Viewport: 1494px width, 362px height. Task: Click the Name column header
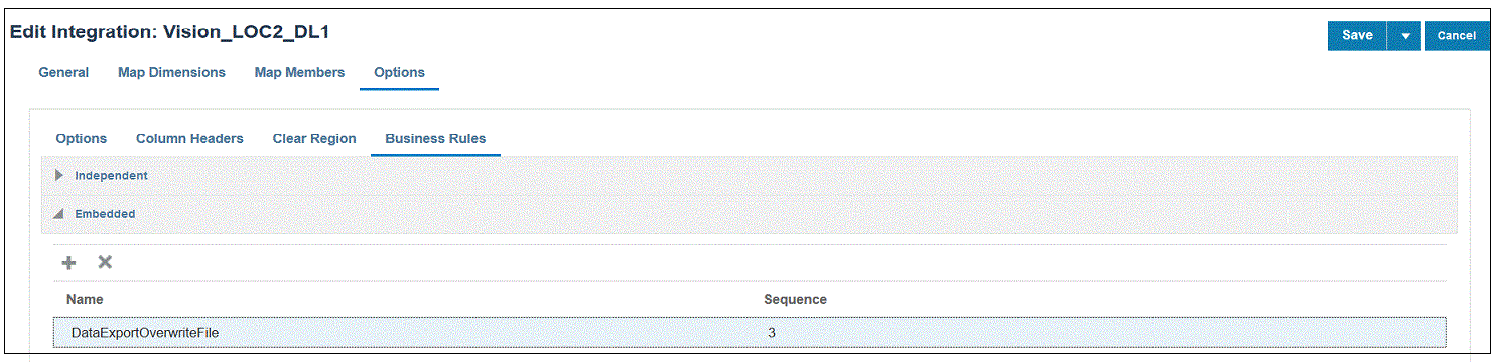(x=85, y=299)
